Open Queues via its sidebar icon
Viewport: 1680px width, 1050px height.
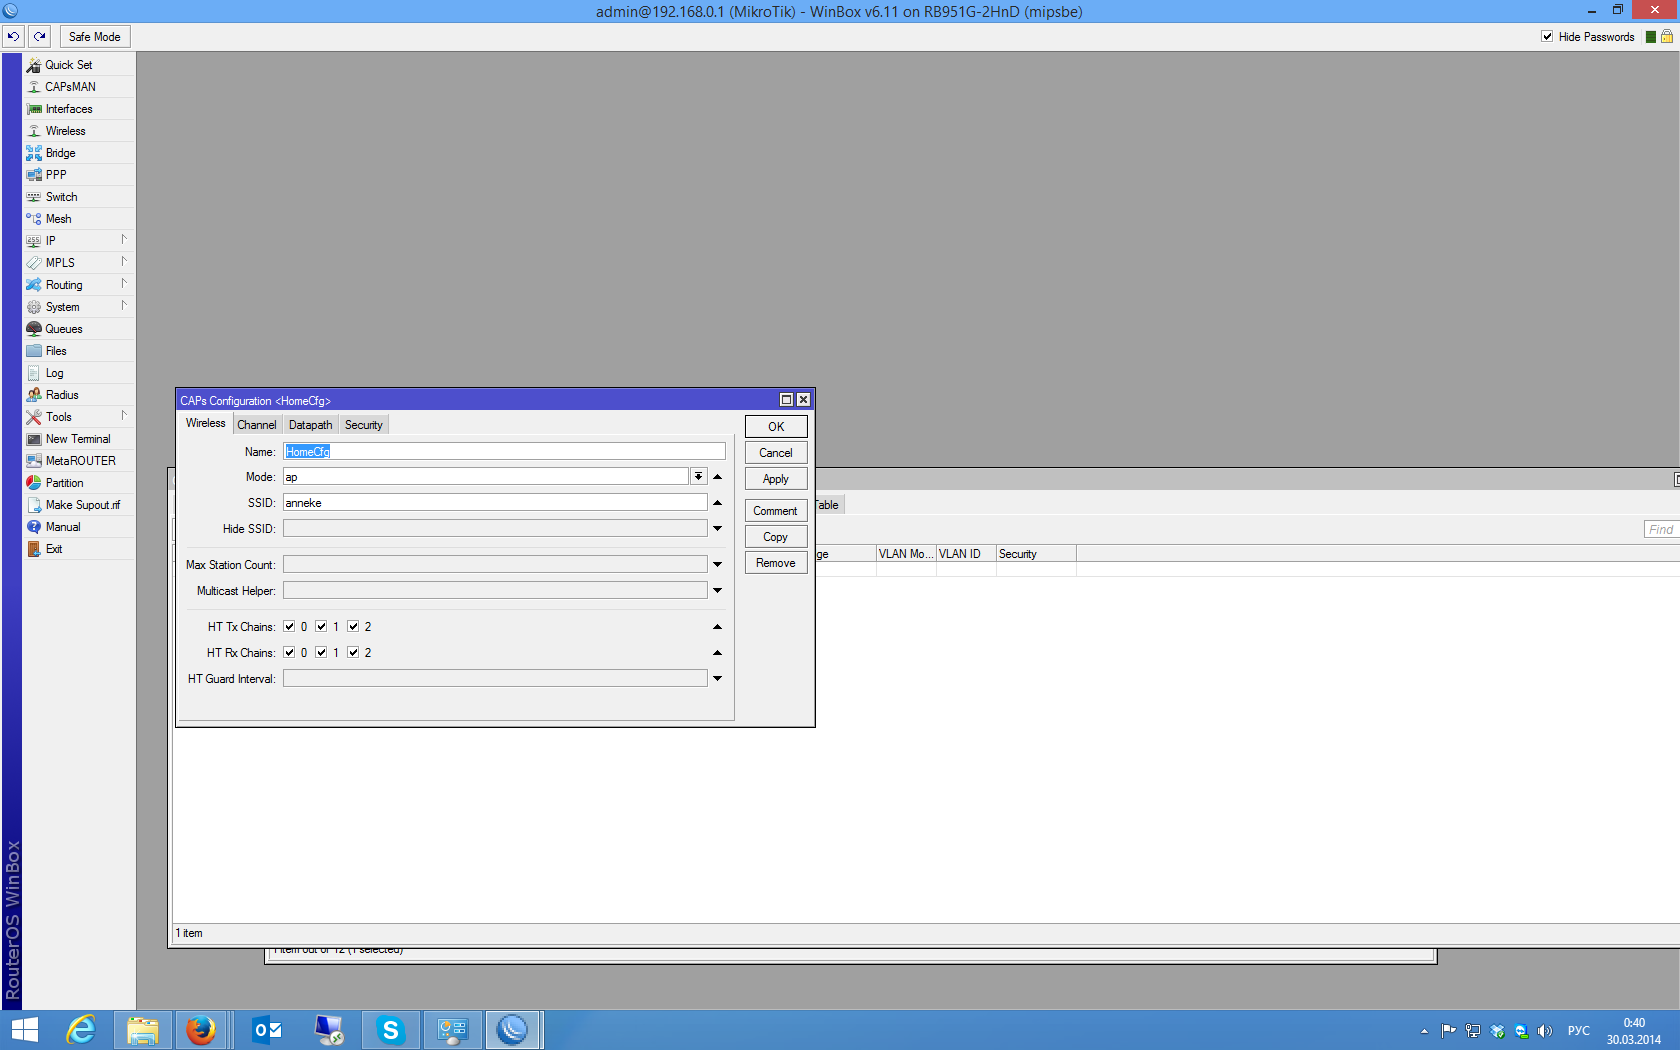coord(34,329)
